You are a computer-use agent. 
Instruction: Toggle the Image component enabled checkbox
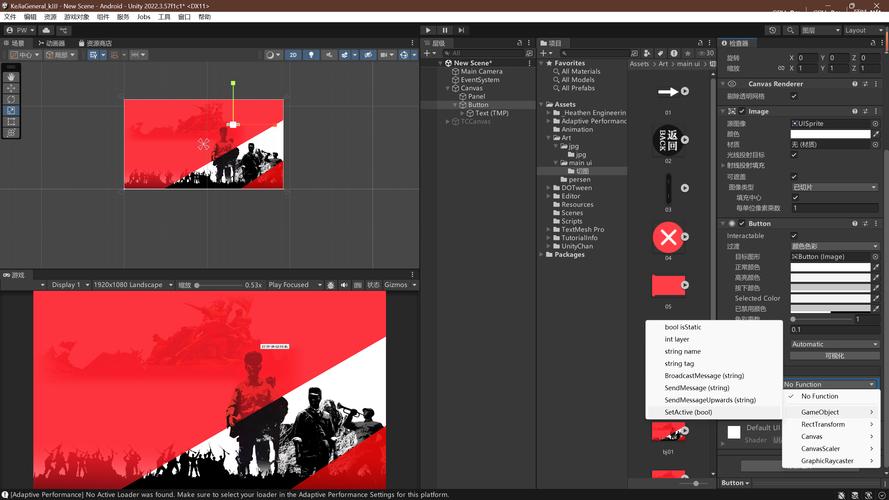coord(742,112)
